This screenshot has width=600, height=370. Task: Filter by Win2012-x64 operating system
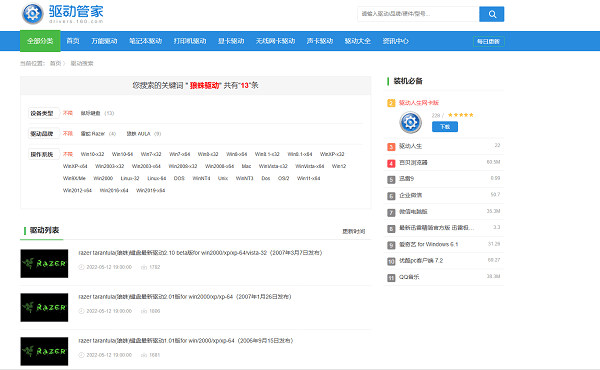tap(77, 190)
